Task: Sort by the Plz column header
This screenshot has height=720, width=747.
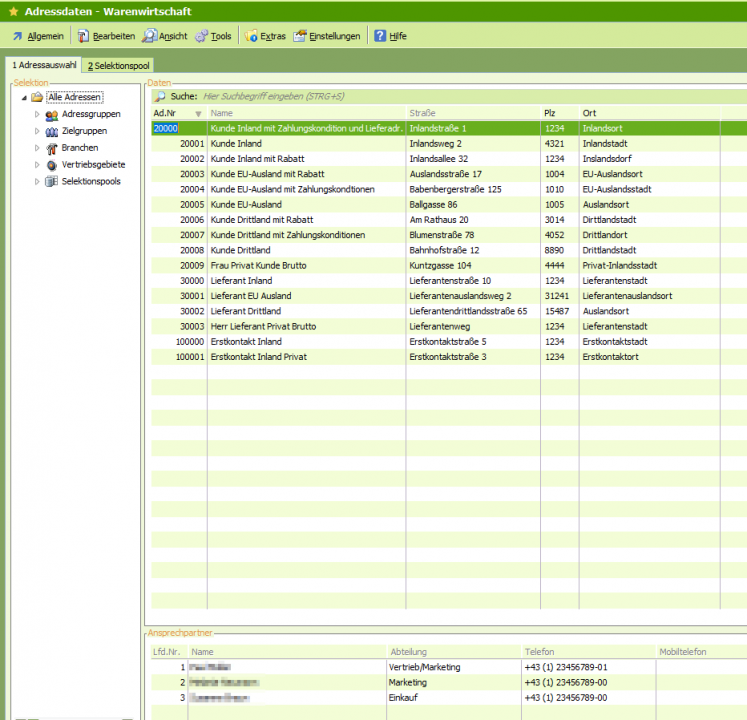Action: click(x=560, y=113)
